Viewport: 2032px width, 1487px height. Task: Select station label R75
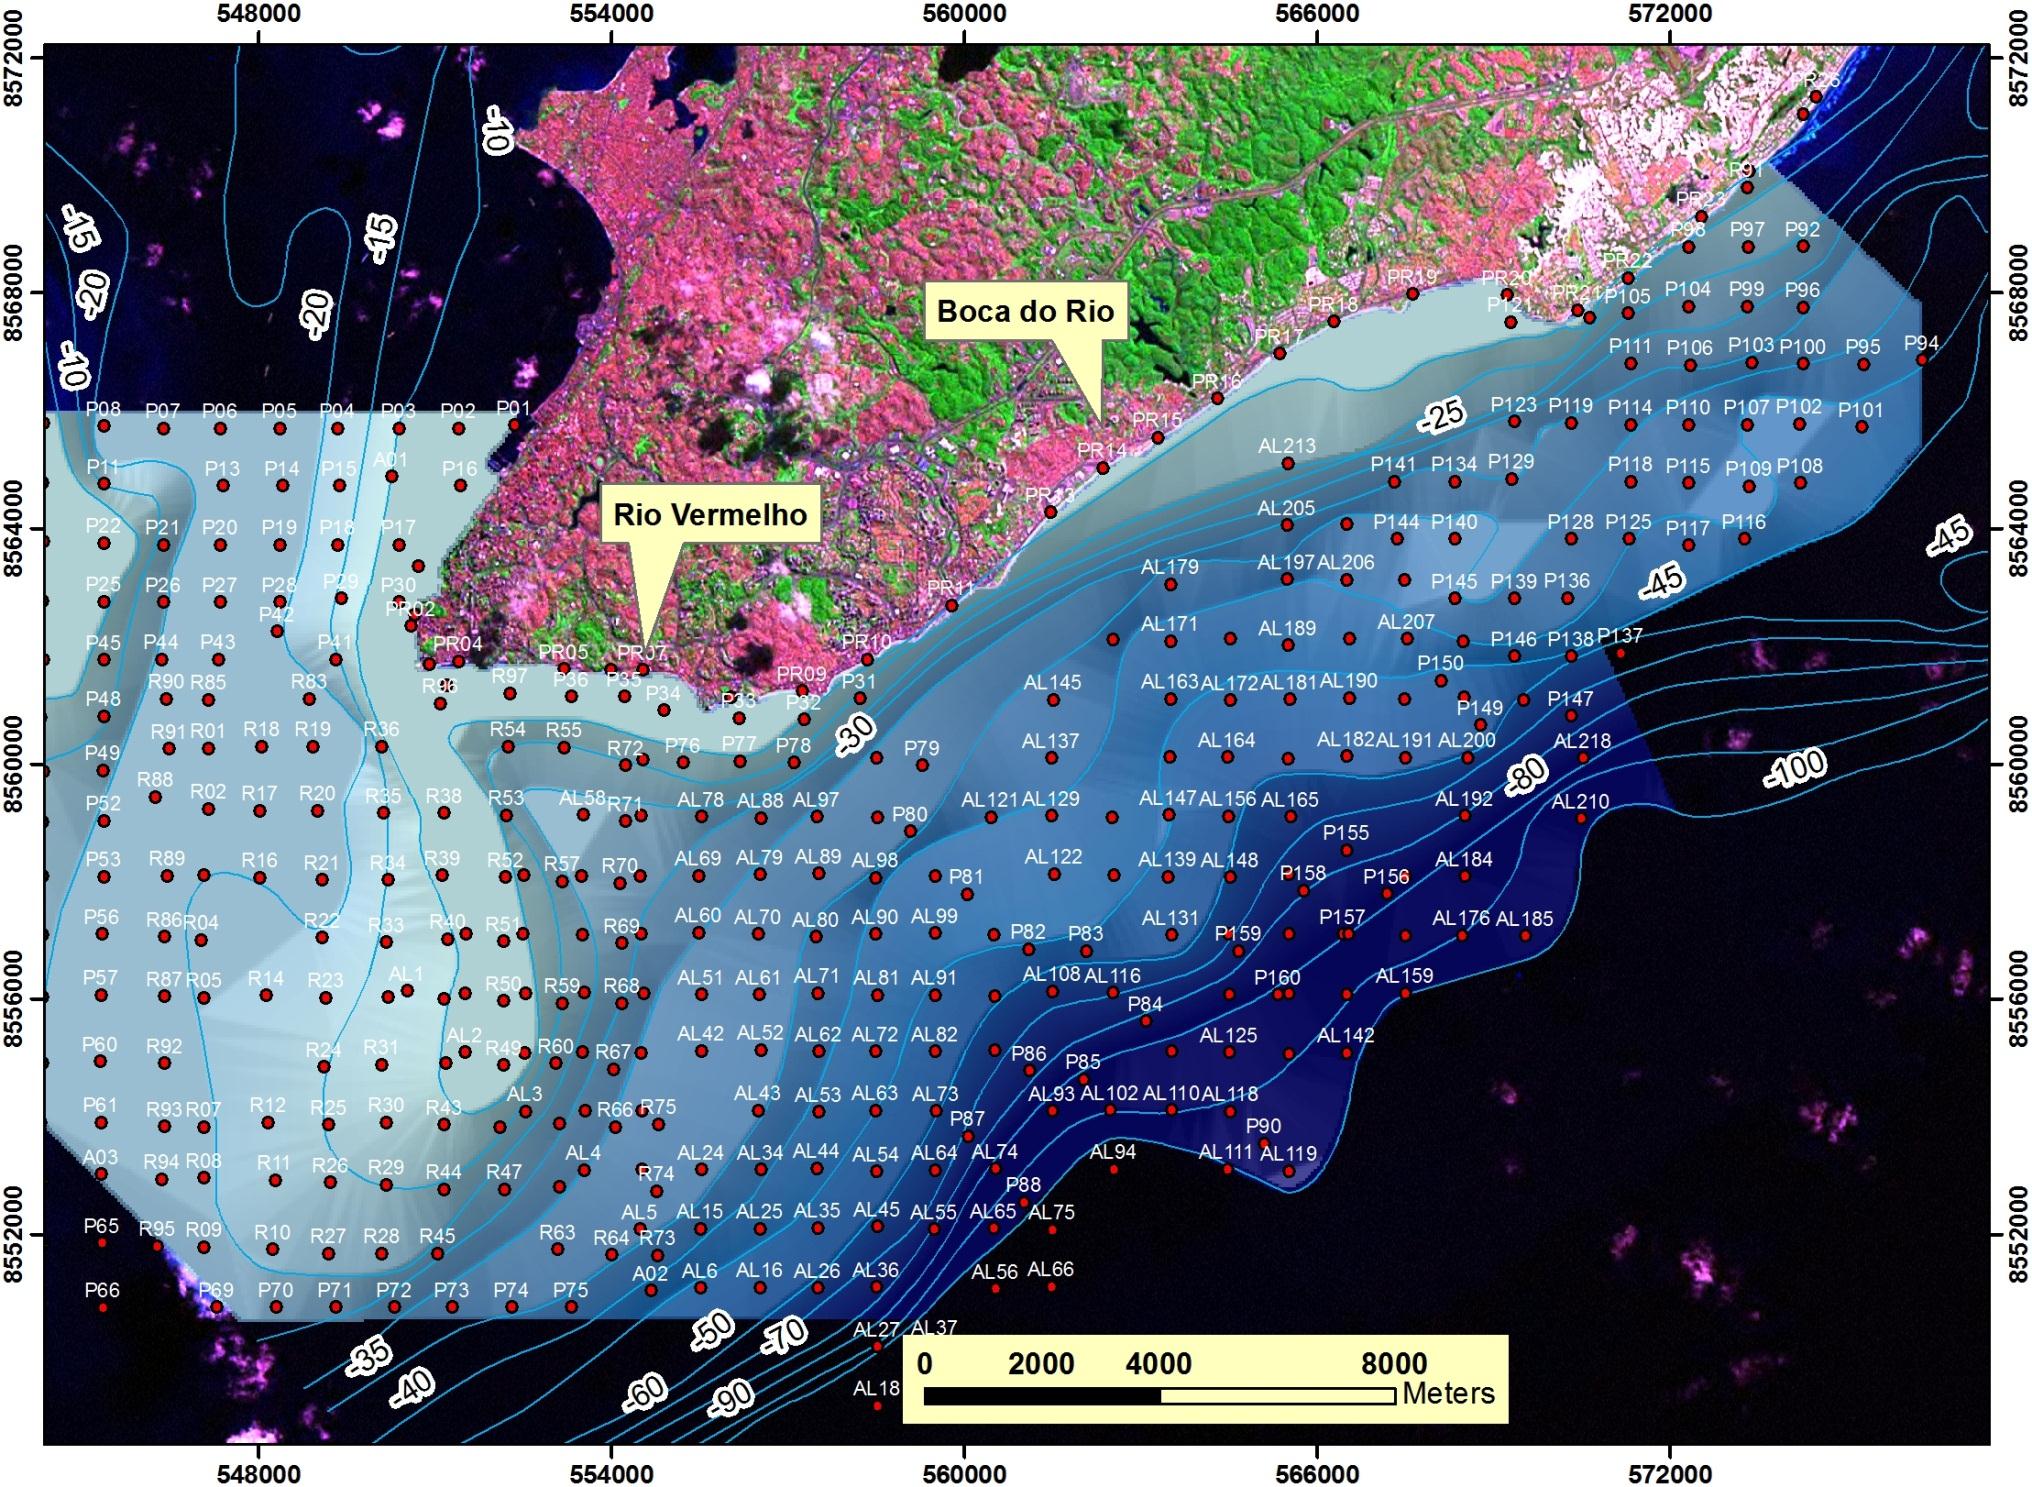point(658,1107)
